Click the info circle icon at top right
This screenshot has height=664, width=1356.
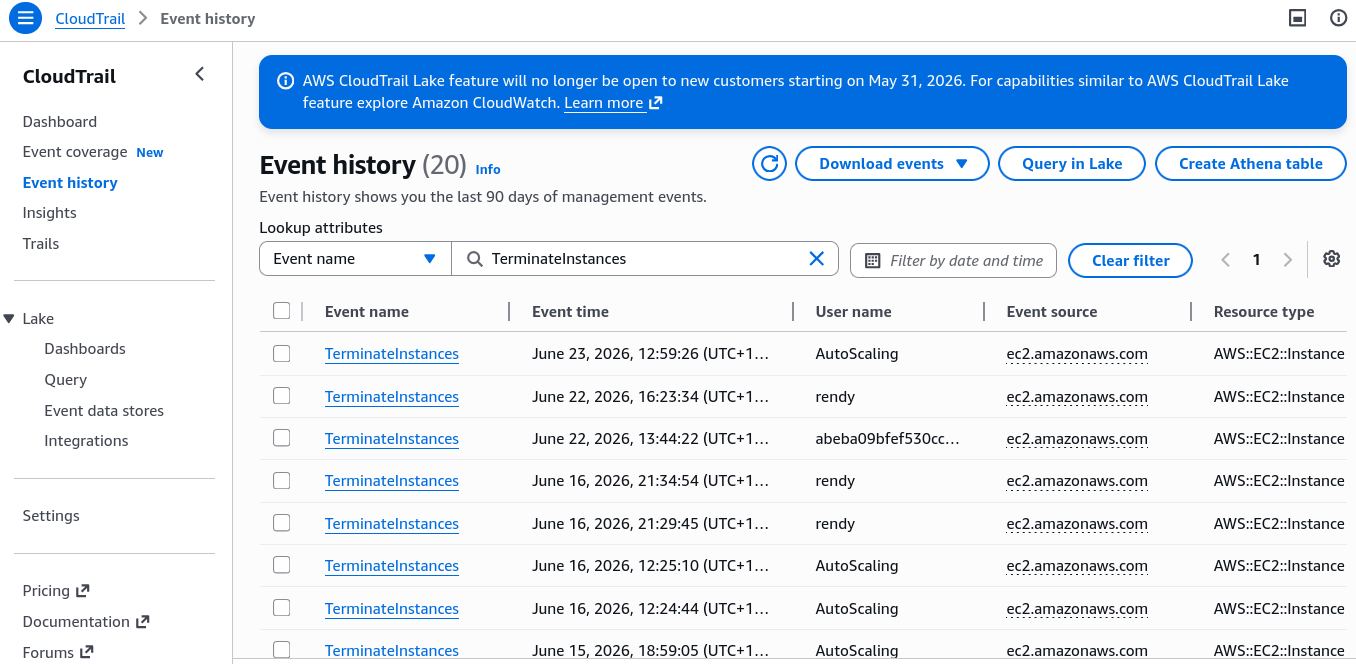pos(1338,18)
